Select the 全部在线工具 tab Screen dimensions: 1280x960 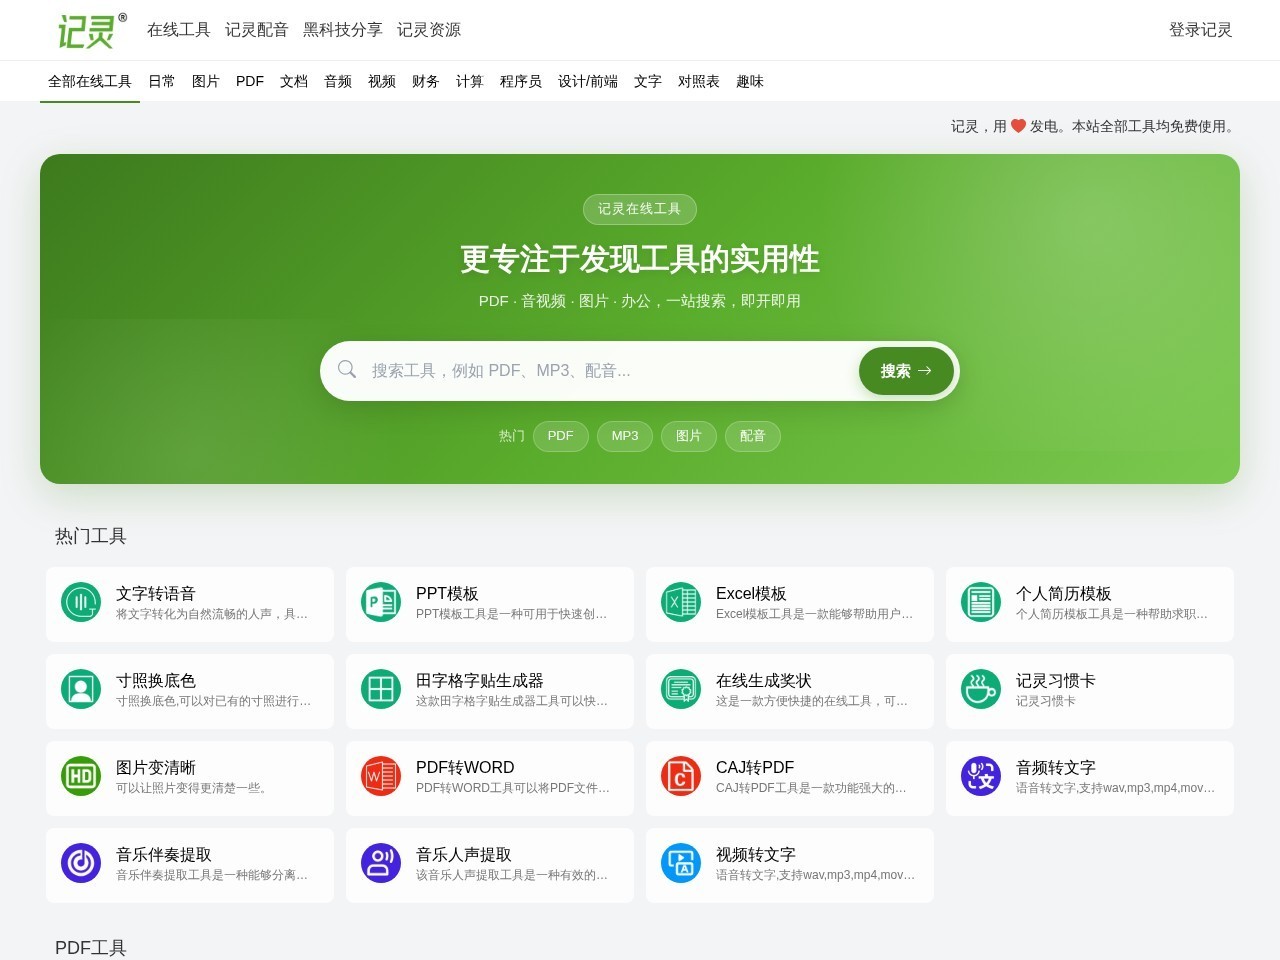tap(90, 81)
